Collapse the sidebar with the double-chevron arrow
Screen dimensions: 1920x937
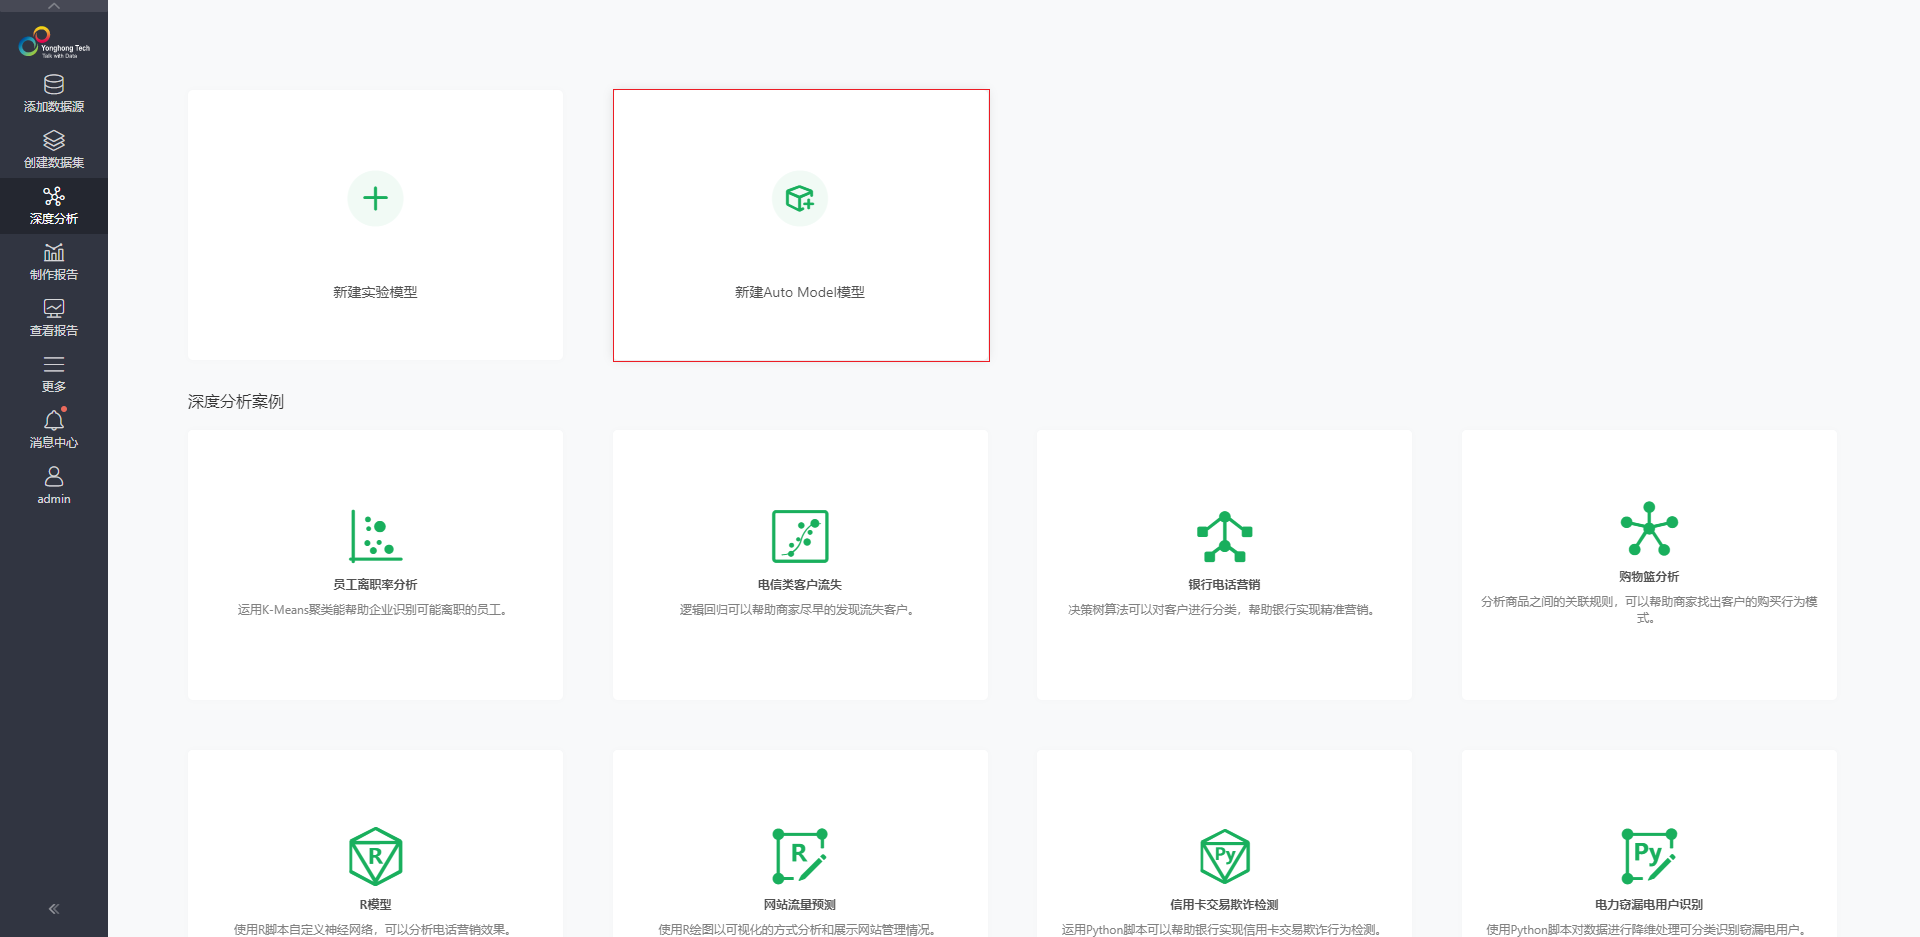pos(54,909)
